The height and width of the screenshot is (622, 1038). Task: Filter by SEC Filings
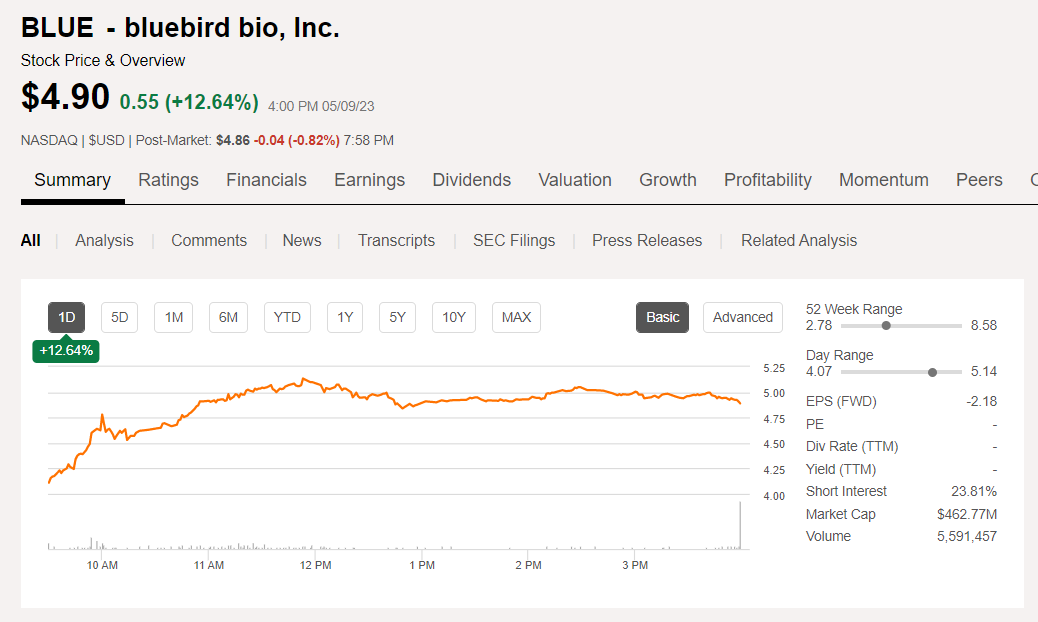tap(514, 240)
